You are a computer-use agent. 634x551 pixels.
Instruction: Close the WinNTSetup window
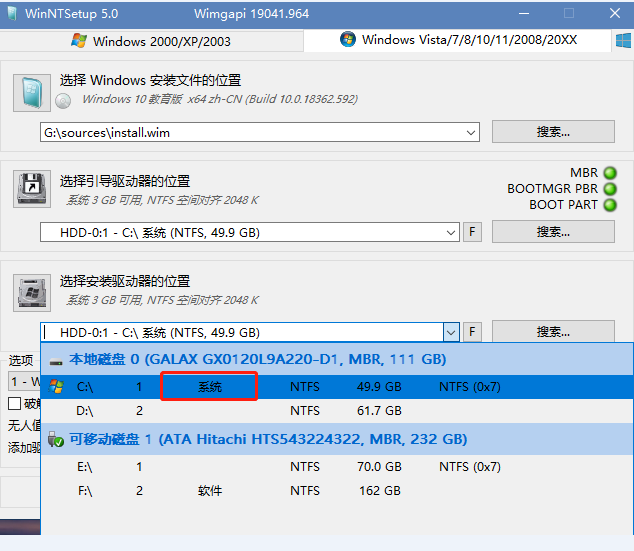coord(615,14)
